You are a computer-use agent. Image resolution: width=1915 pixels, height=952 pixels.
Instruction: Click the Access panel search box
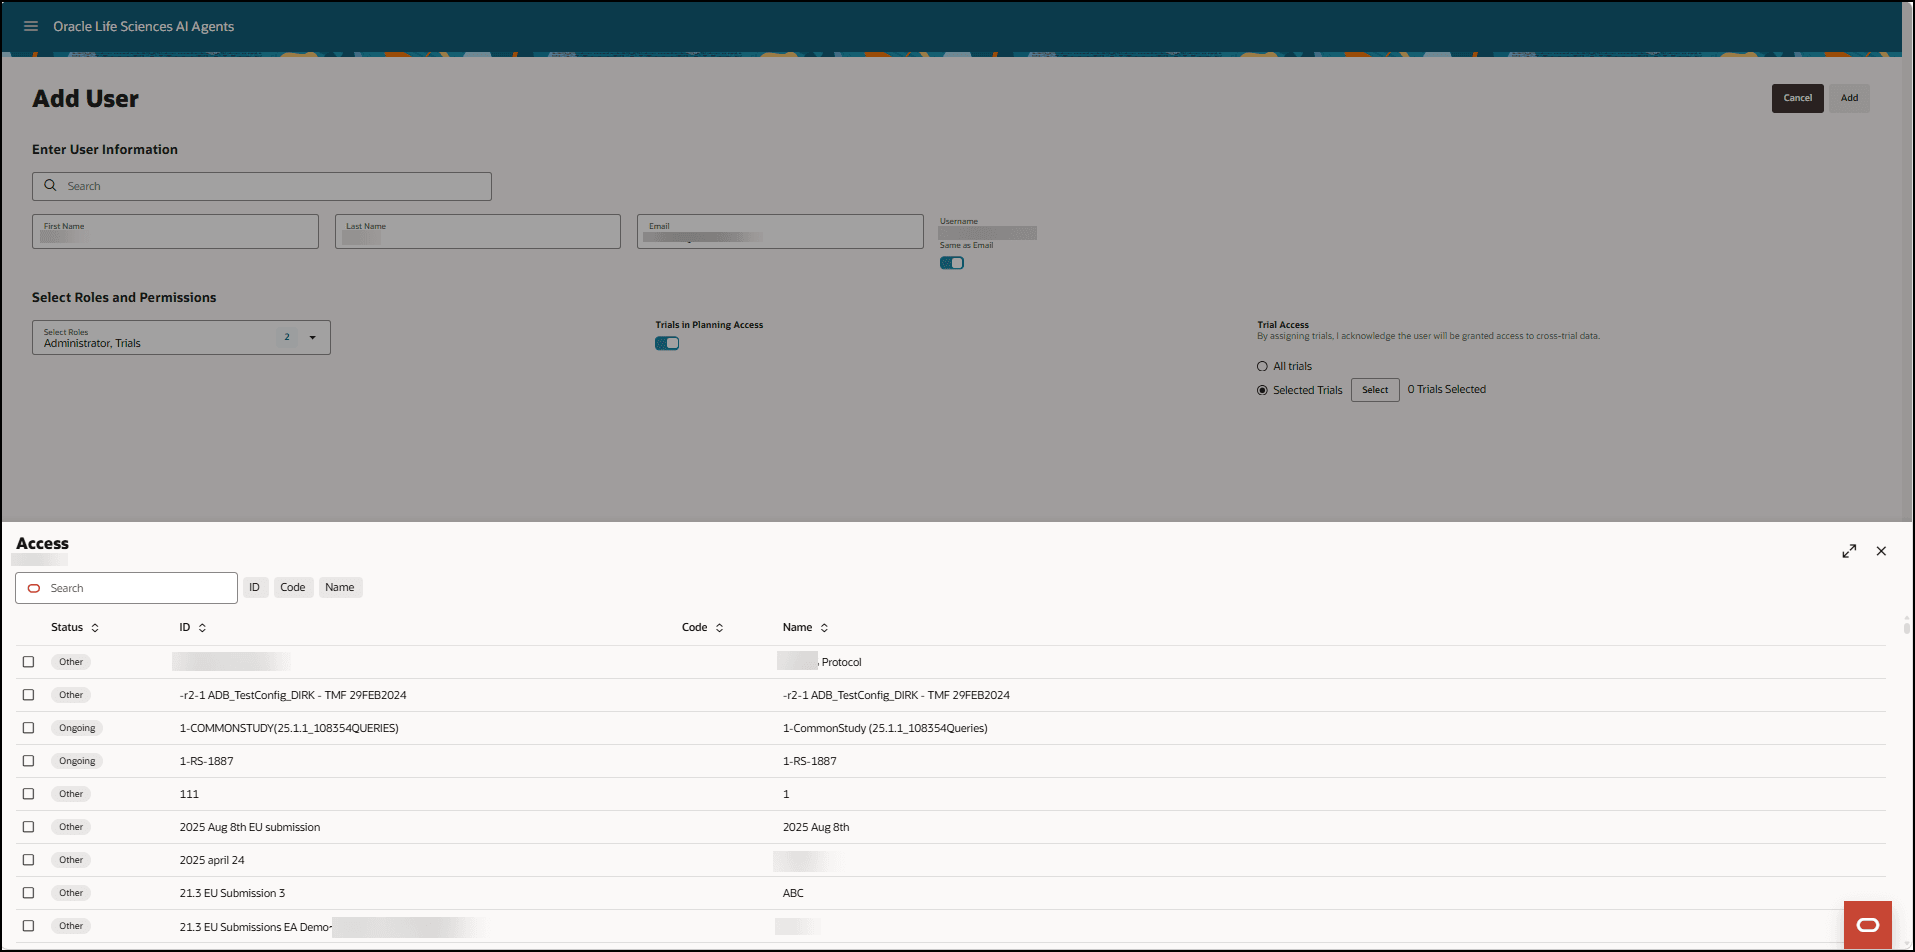[126, 588]
